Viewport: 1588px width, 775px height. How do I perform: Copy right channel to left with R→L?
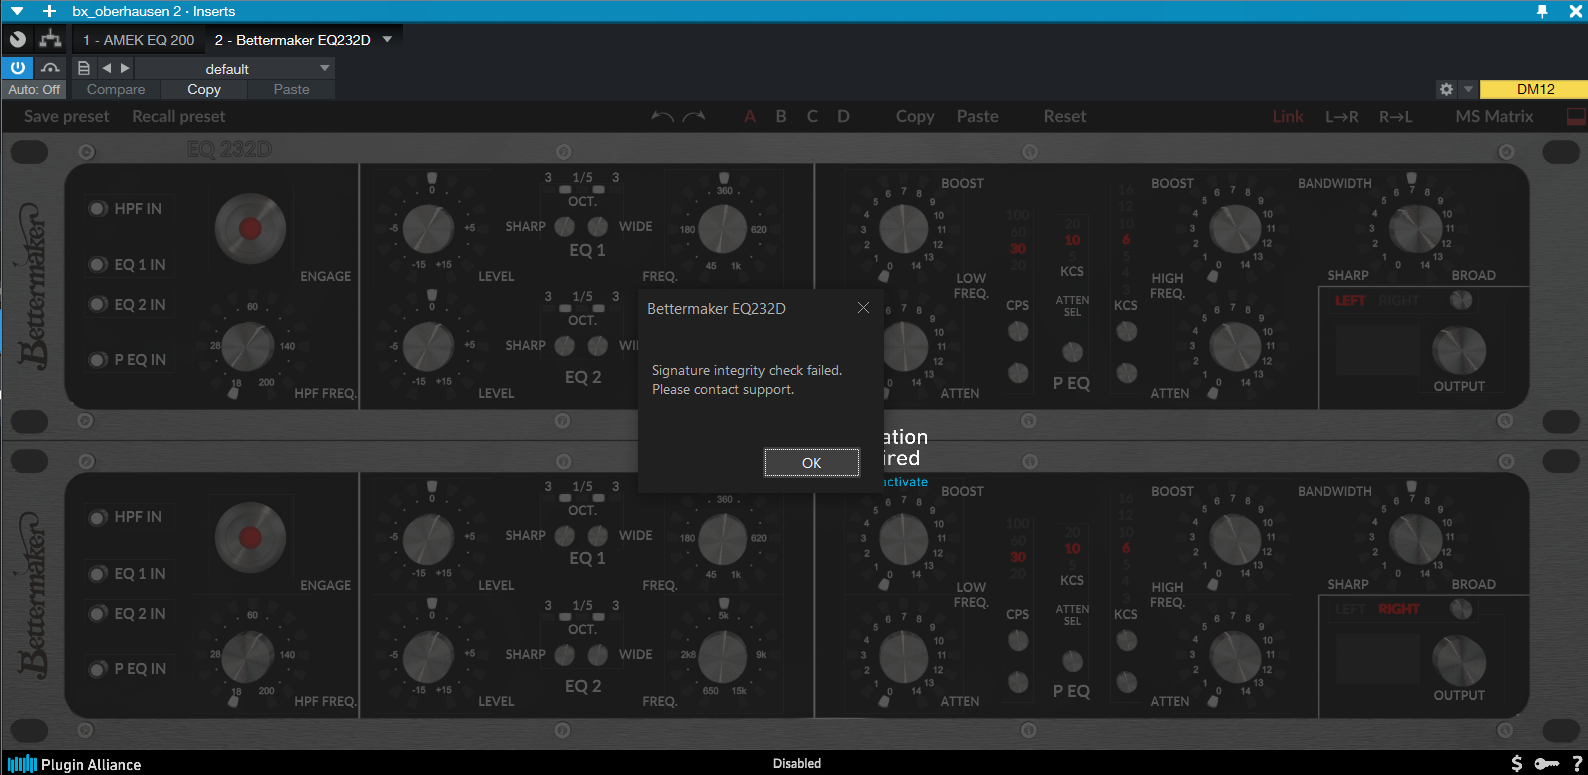tap(1396, 116)
